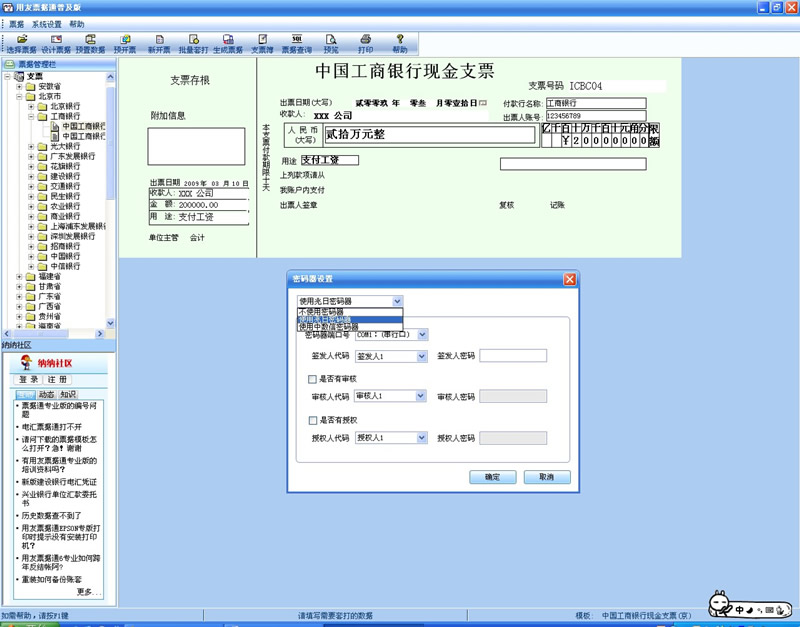Click the first 中国工商银行 document icon in tree

tap(55, 126)
